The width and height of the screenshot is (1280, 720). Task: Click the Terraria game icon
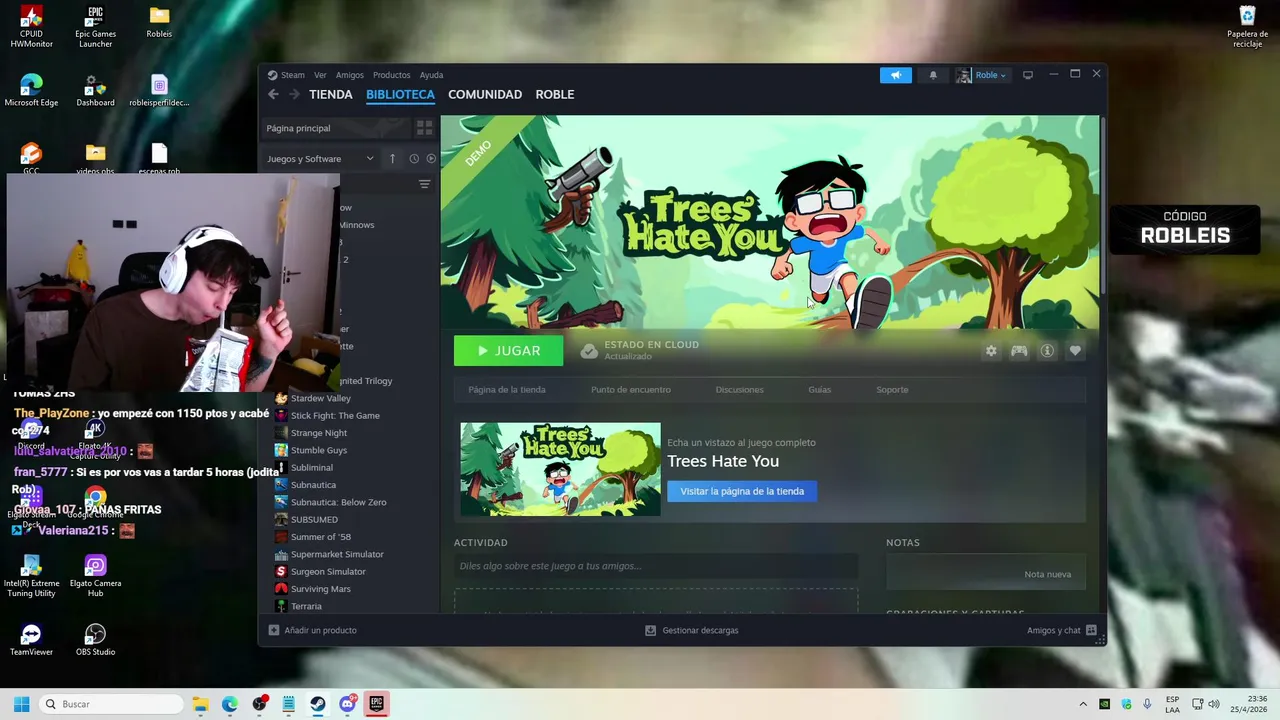281,606
